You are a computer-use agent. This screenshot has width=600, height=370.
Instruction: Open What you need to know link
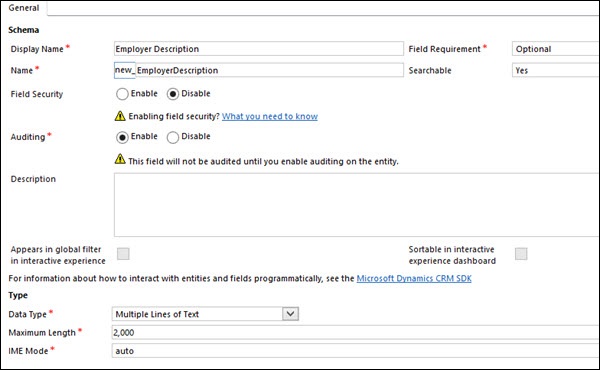(270, 116)
